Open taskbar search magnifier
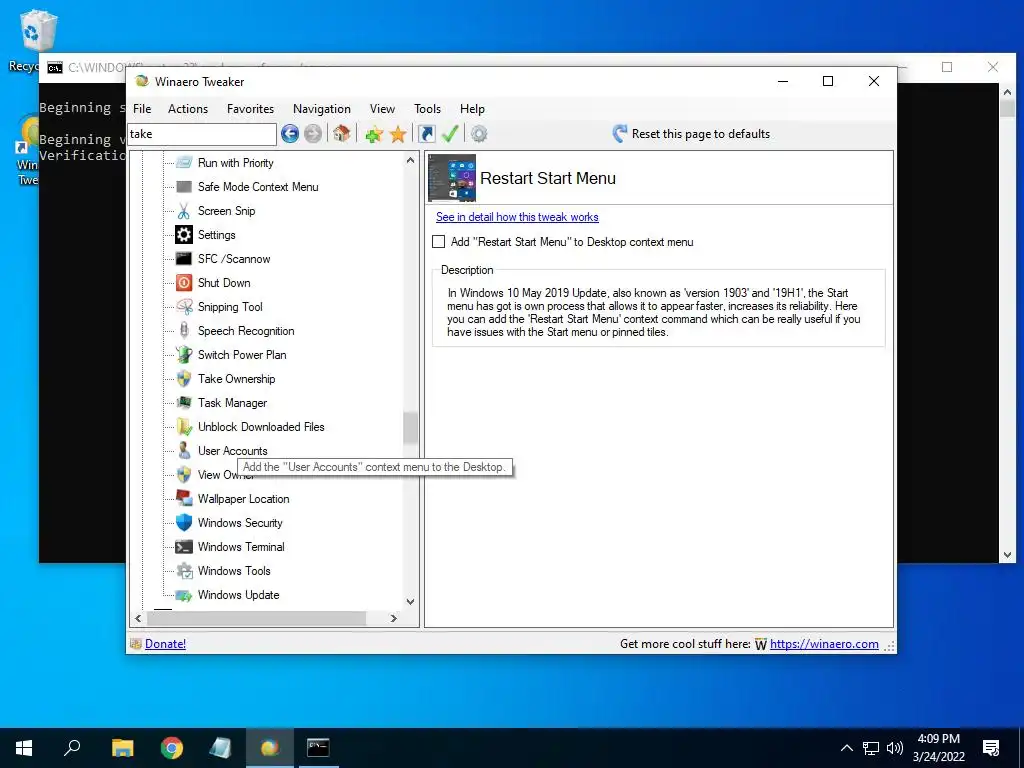1024x768 pixels. (72, 748)
